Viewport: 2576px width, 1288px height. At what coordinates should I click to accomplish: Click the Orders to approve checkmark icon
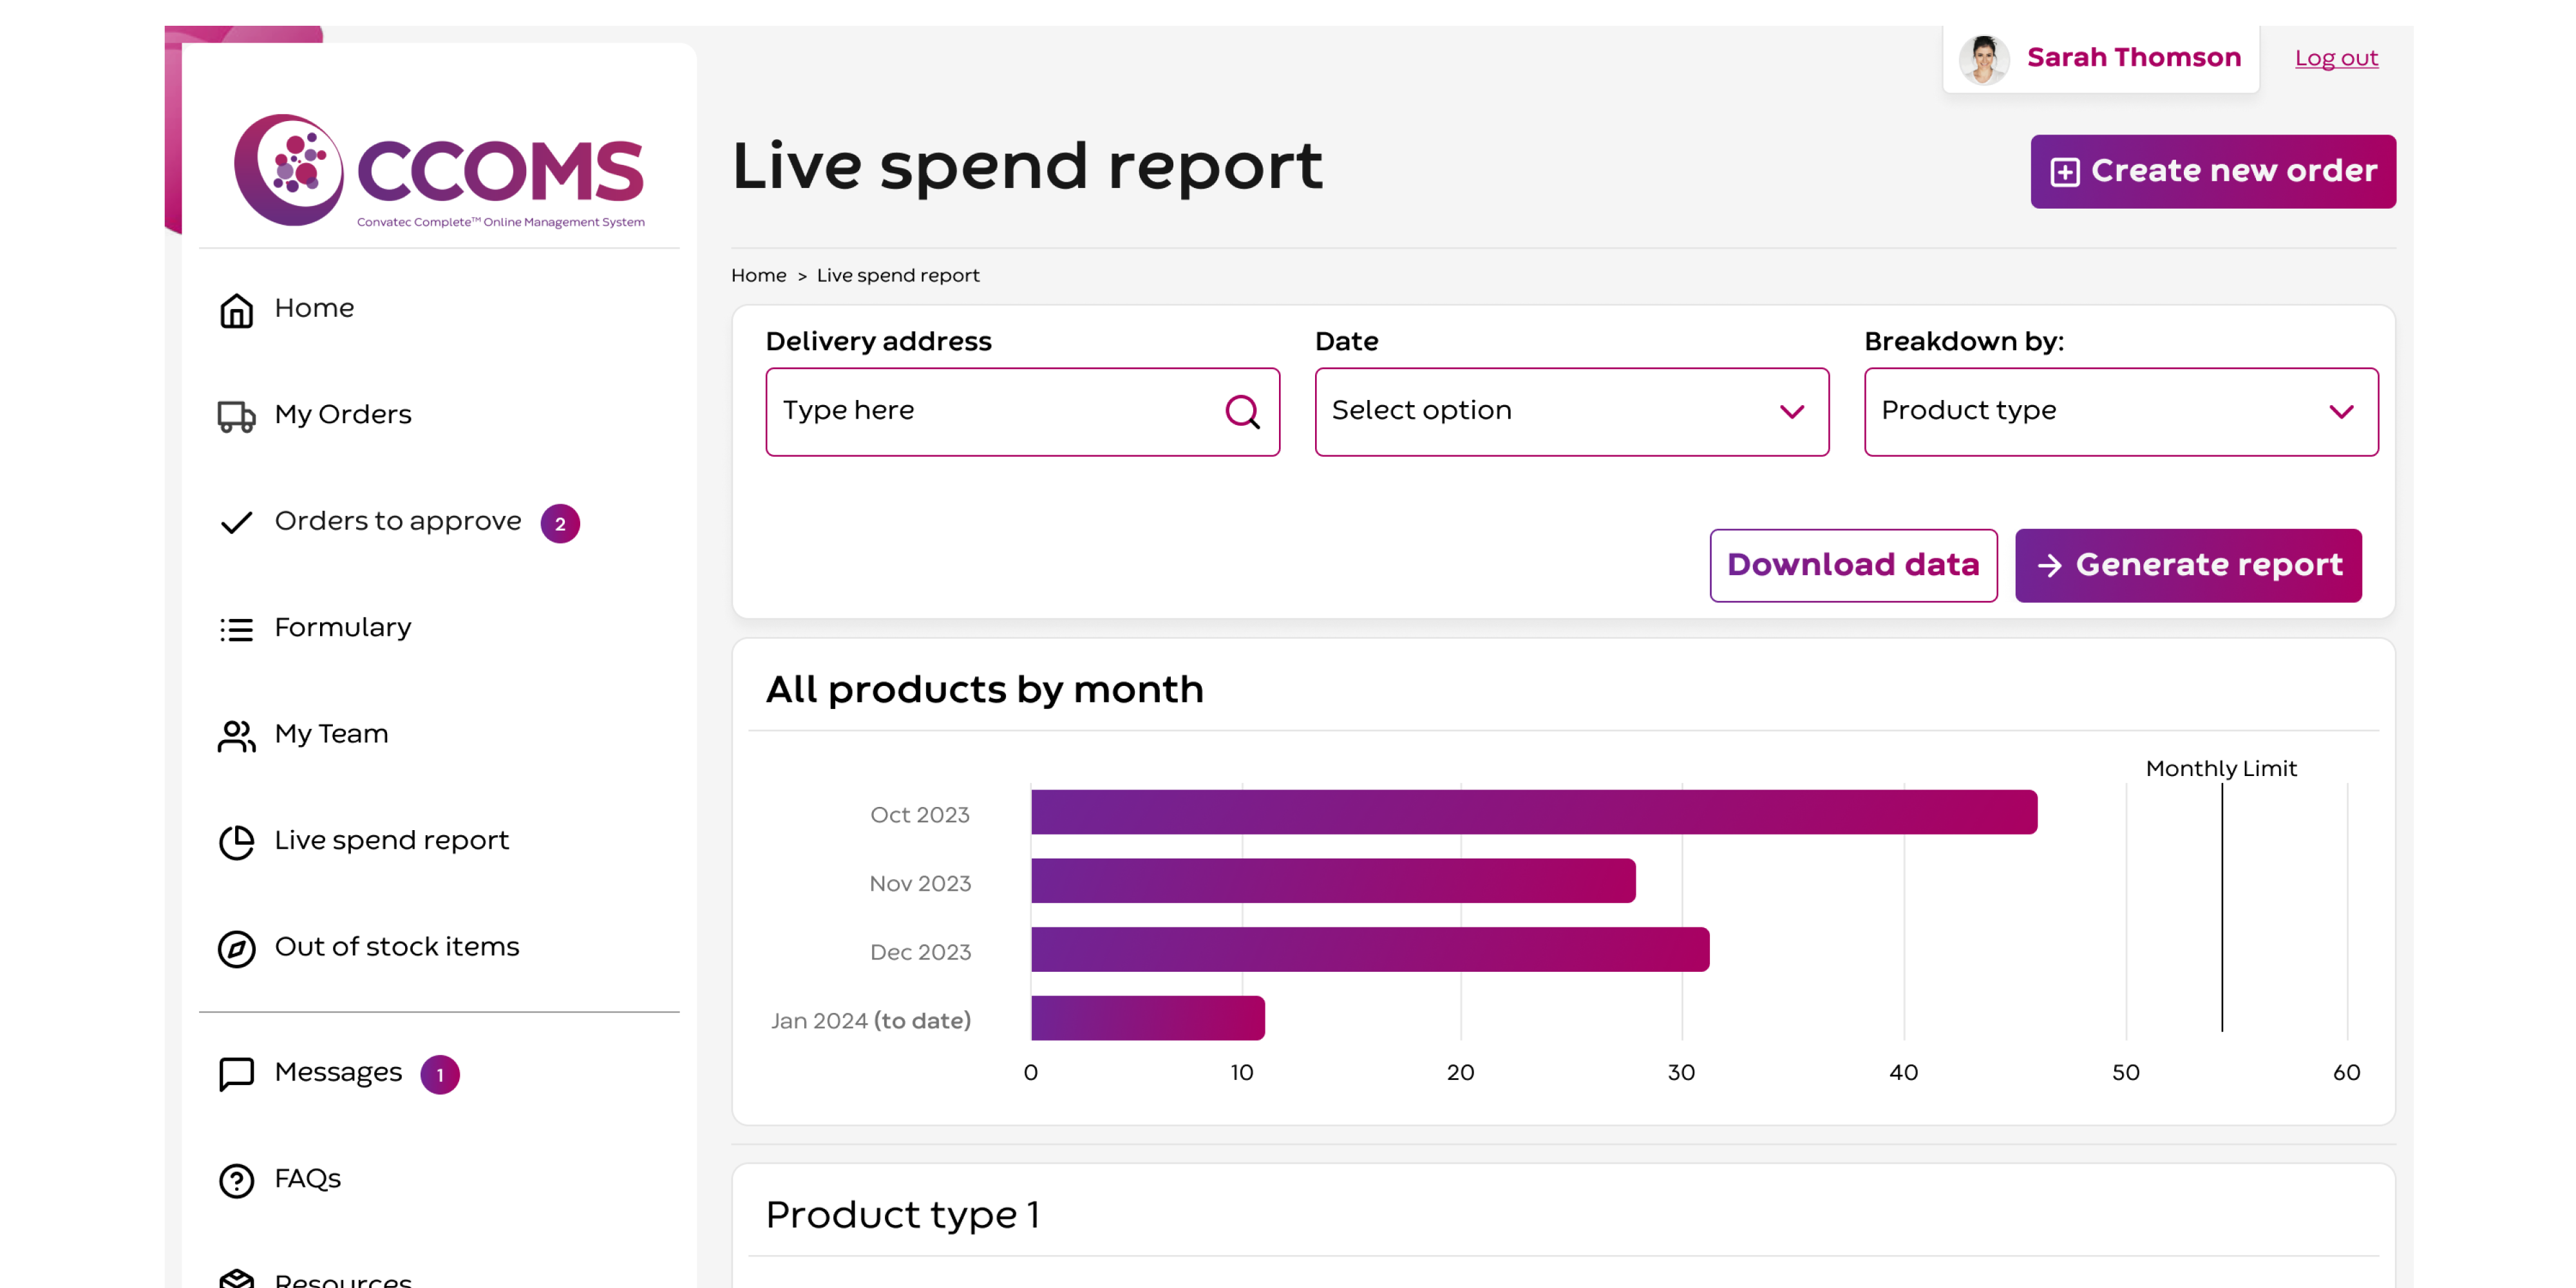[236, 523]
